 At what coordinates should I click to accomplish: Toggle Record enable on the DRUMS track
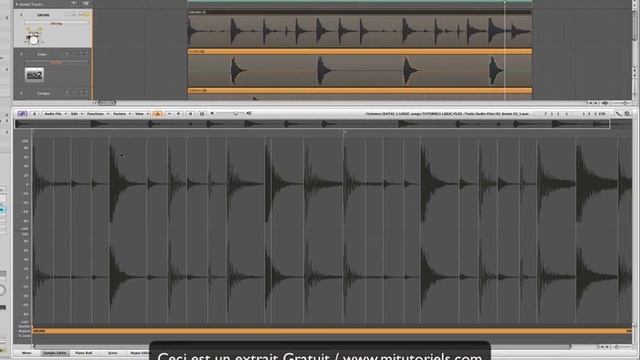(74, 15)
